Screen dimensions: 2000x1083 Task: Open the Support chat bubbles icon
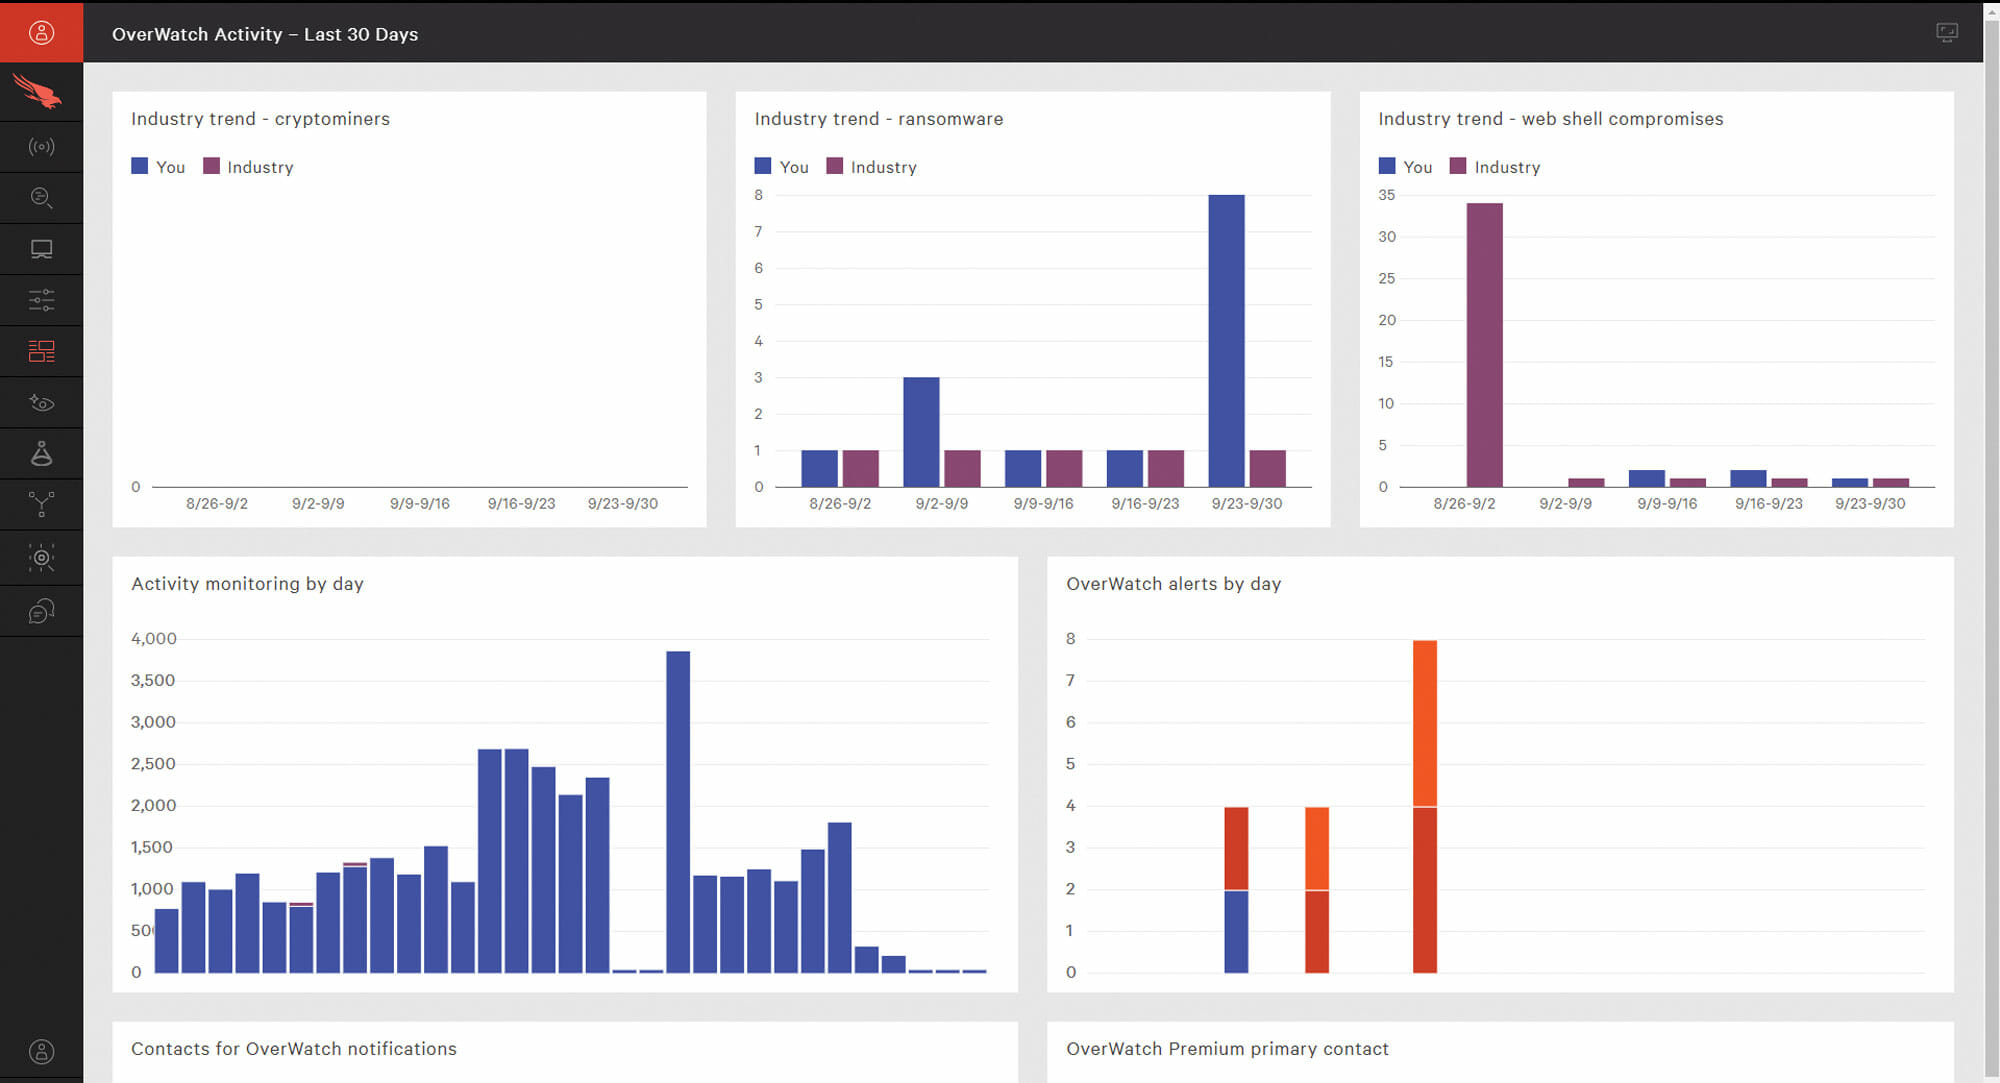[41, 611]
